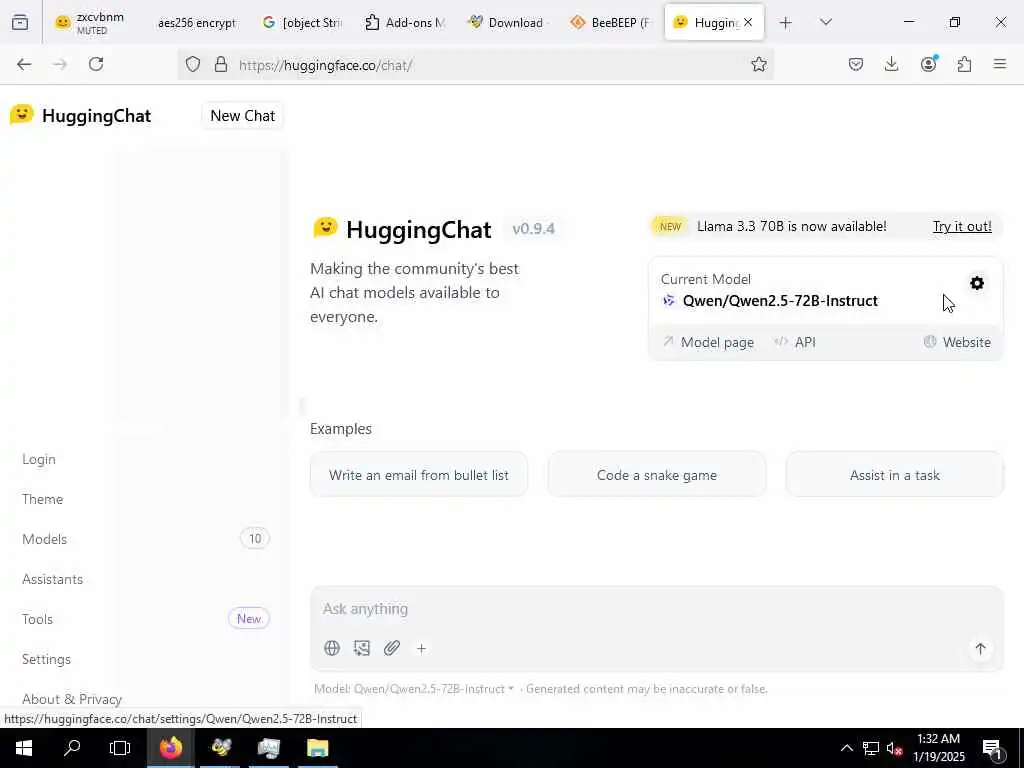Show site security padlock info

221,64
